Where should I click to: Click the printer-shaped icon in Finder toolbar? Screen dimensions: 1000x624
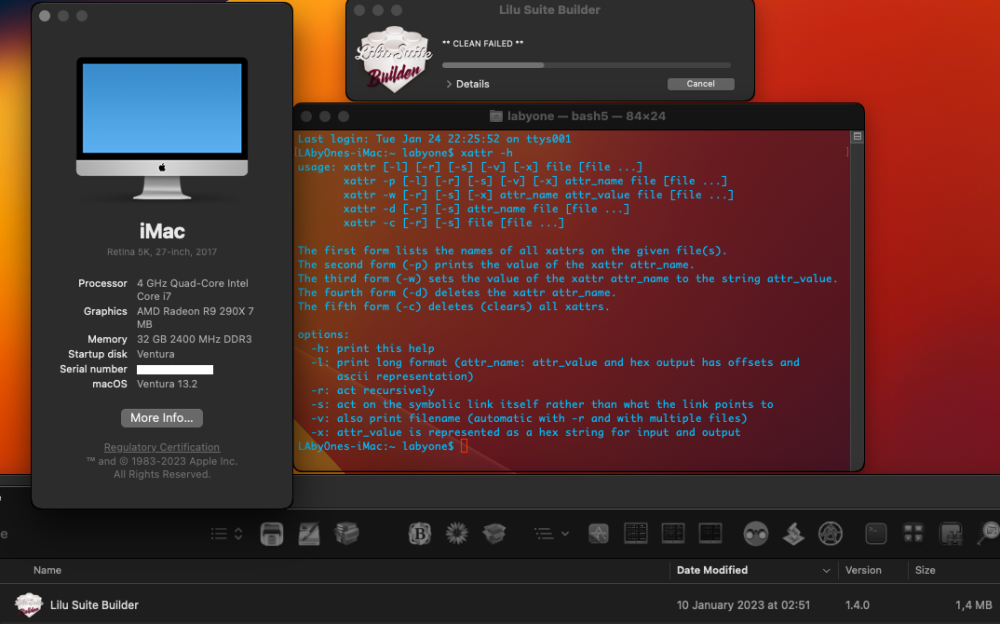[x=272, y=533]
